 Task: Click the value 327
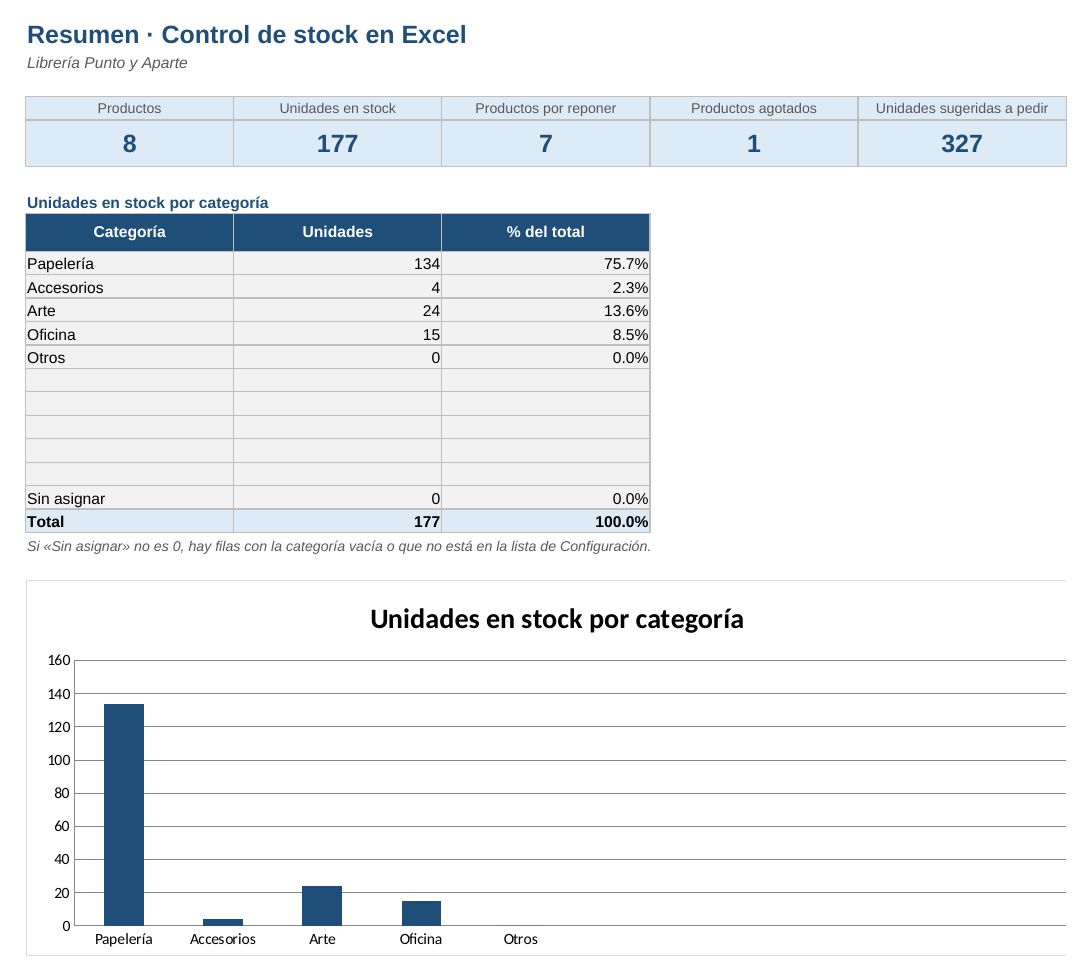962,143
